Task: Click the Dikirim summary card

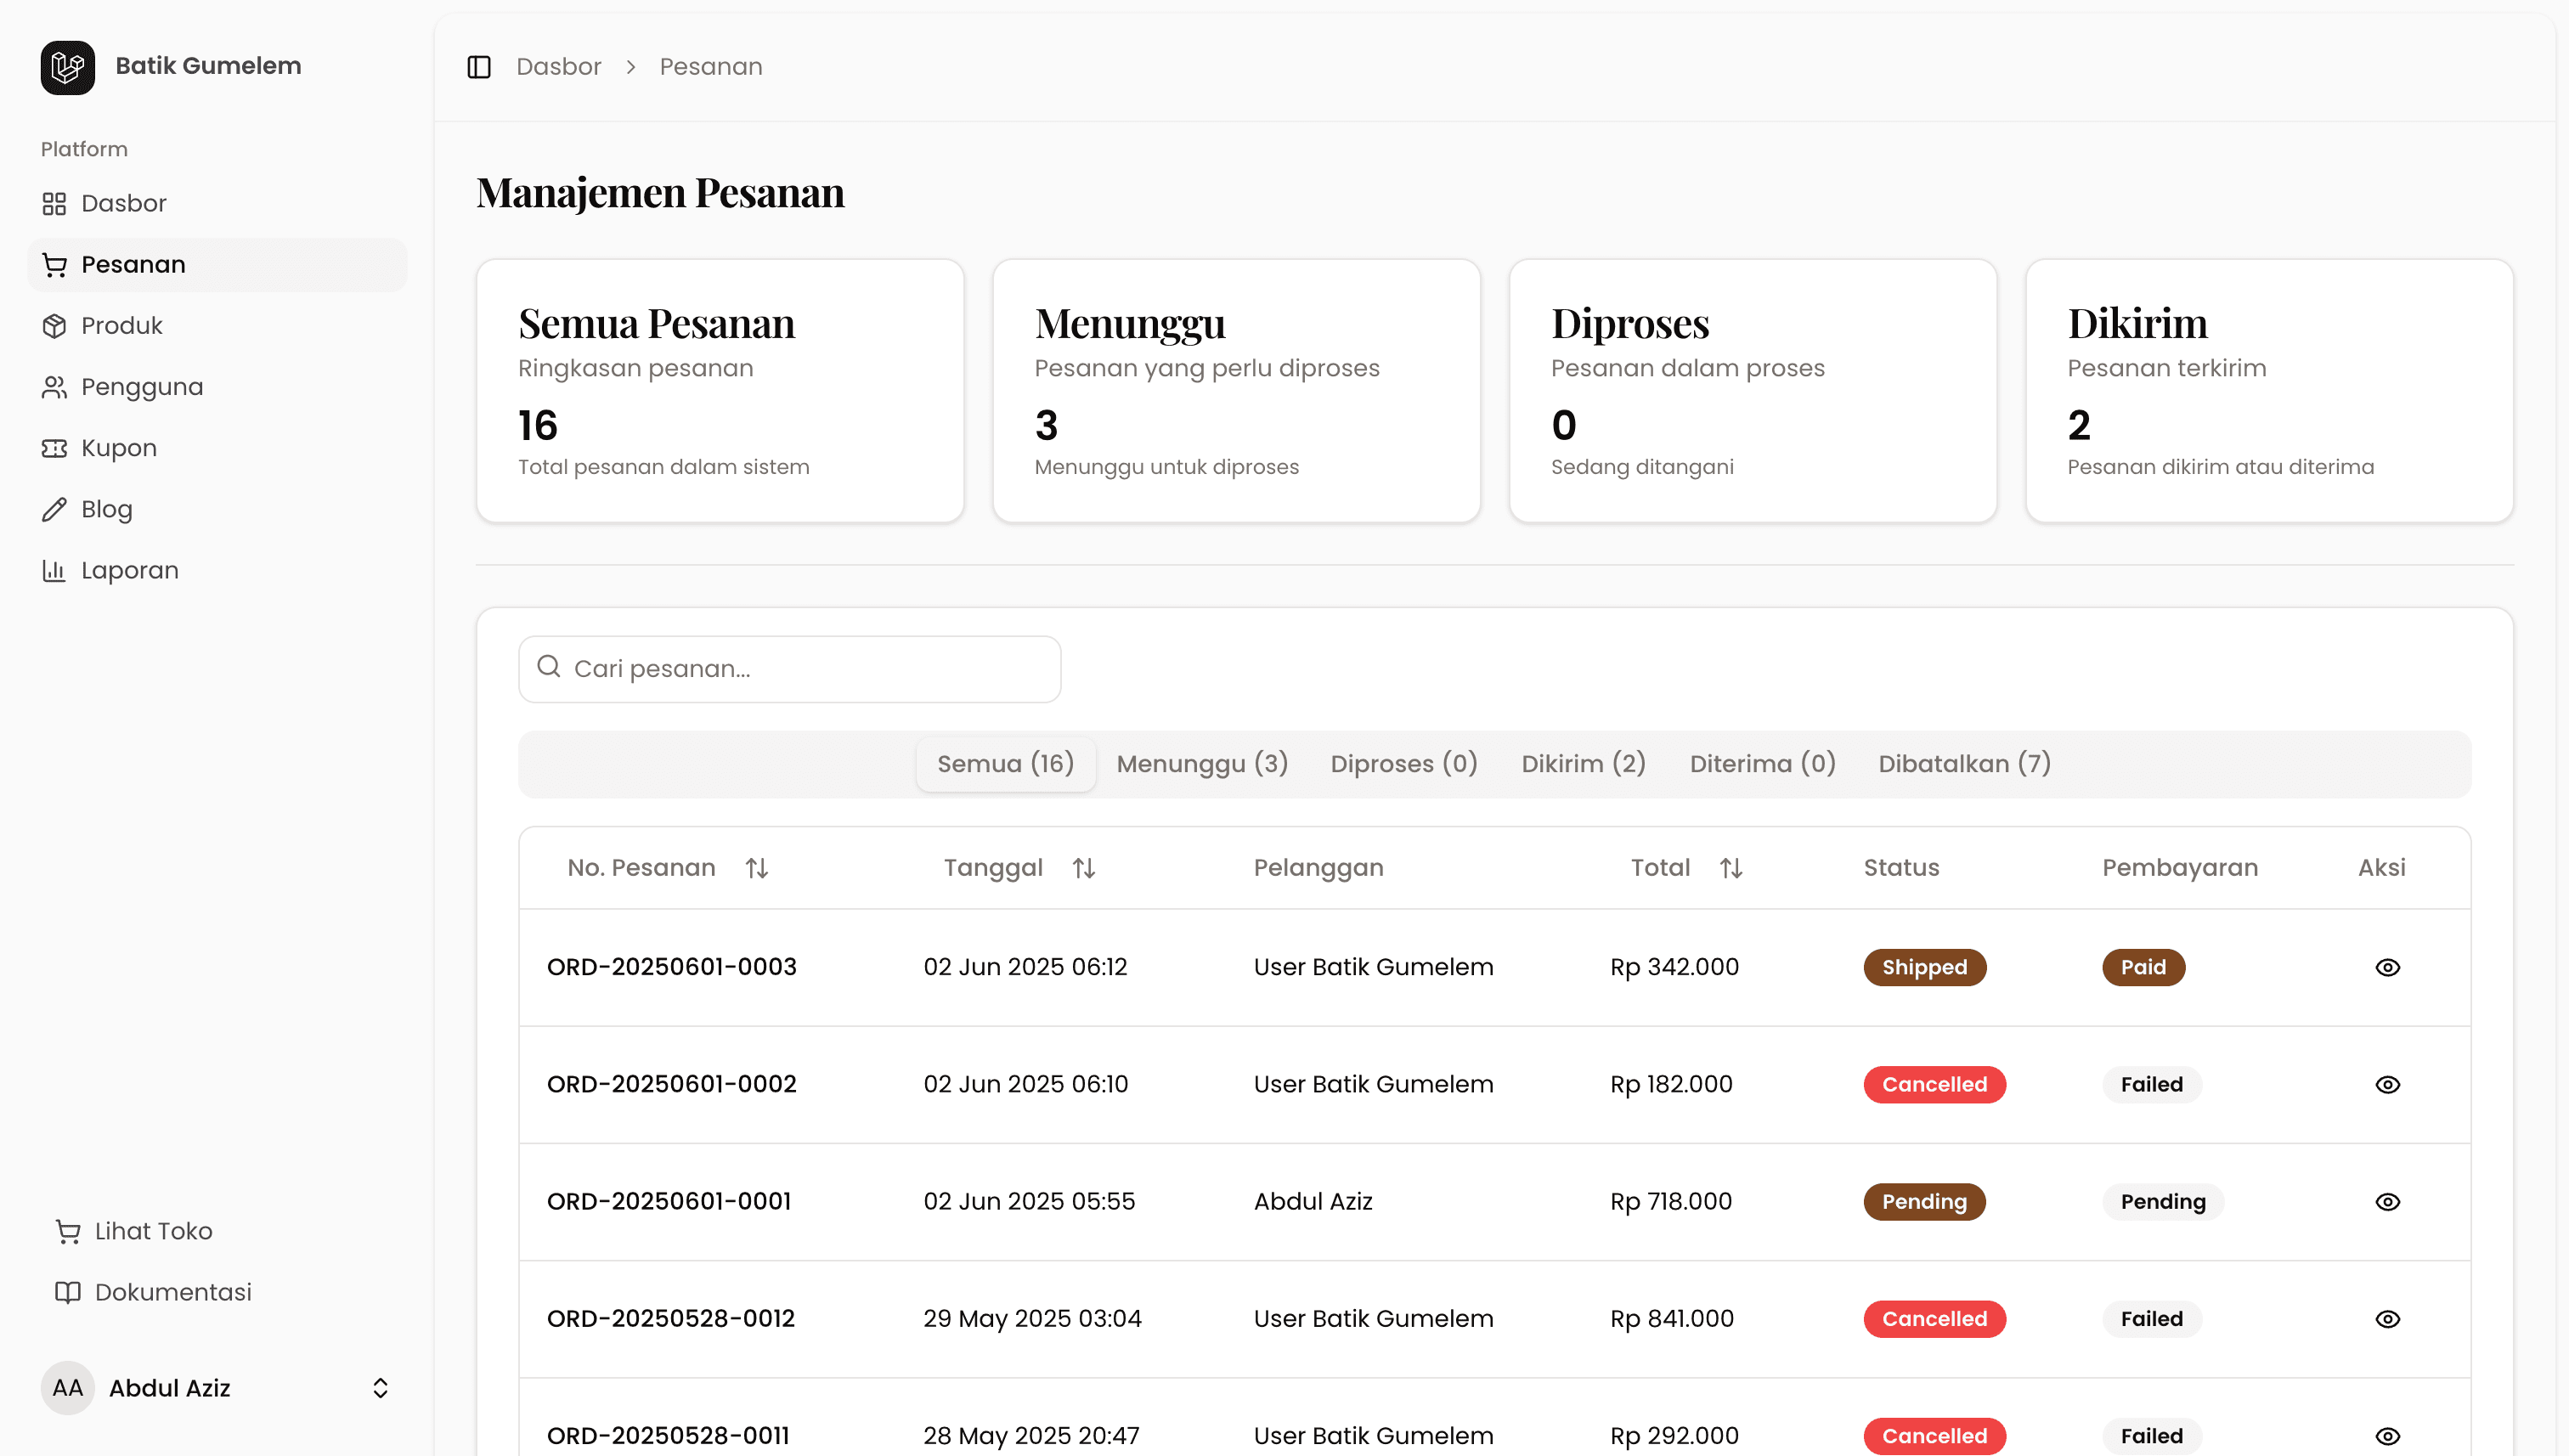Action: click(2270, 391)
